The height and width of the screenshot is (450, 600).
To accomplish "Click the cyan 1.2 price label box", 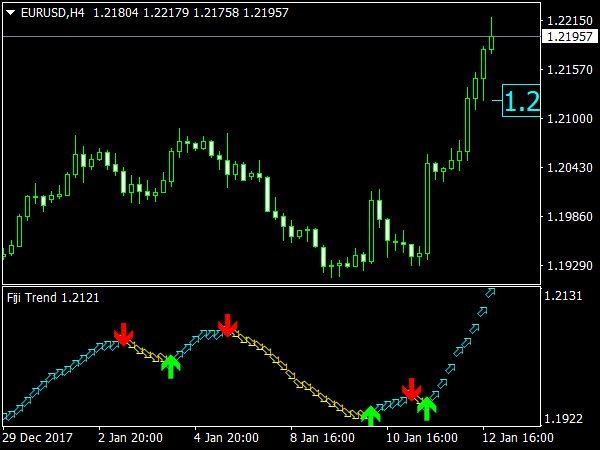I will pyautogui.click(x=521, y=101).
